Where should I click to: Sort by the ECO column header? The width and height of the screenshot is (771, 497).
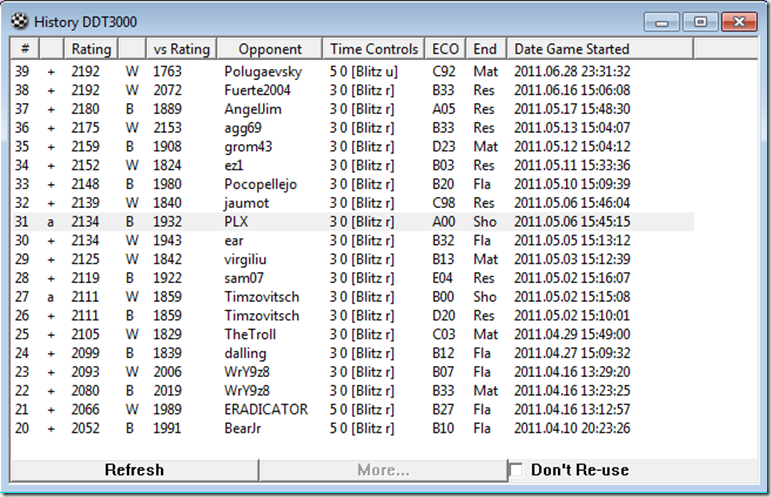coord(445,49)
